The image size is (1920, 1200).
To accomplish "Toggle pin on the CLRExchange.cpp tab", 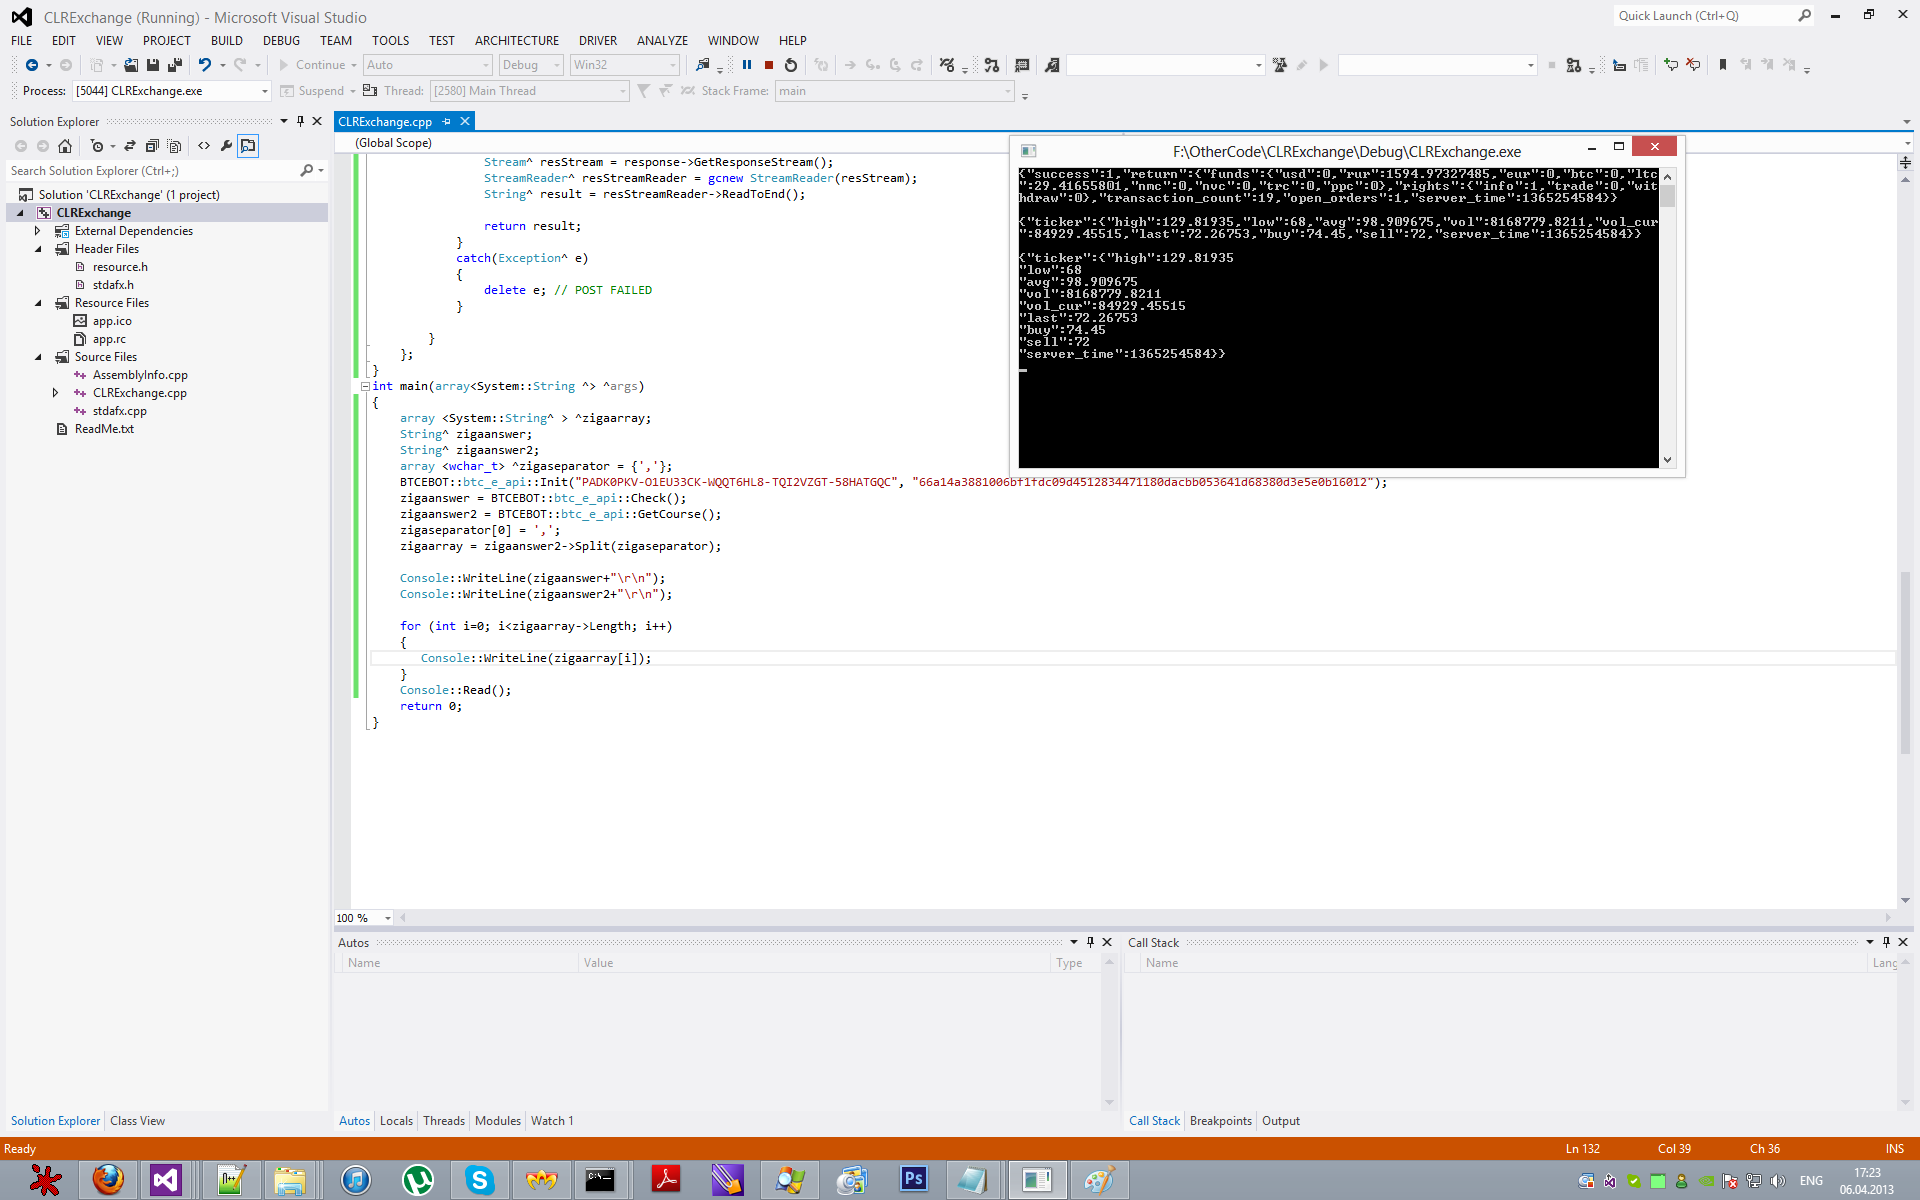I will coord(447,122).
